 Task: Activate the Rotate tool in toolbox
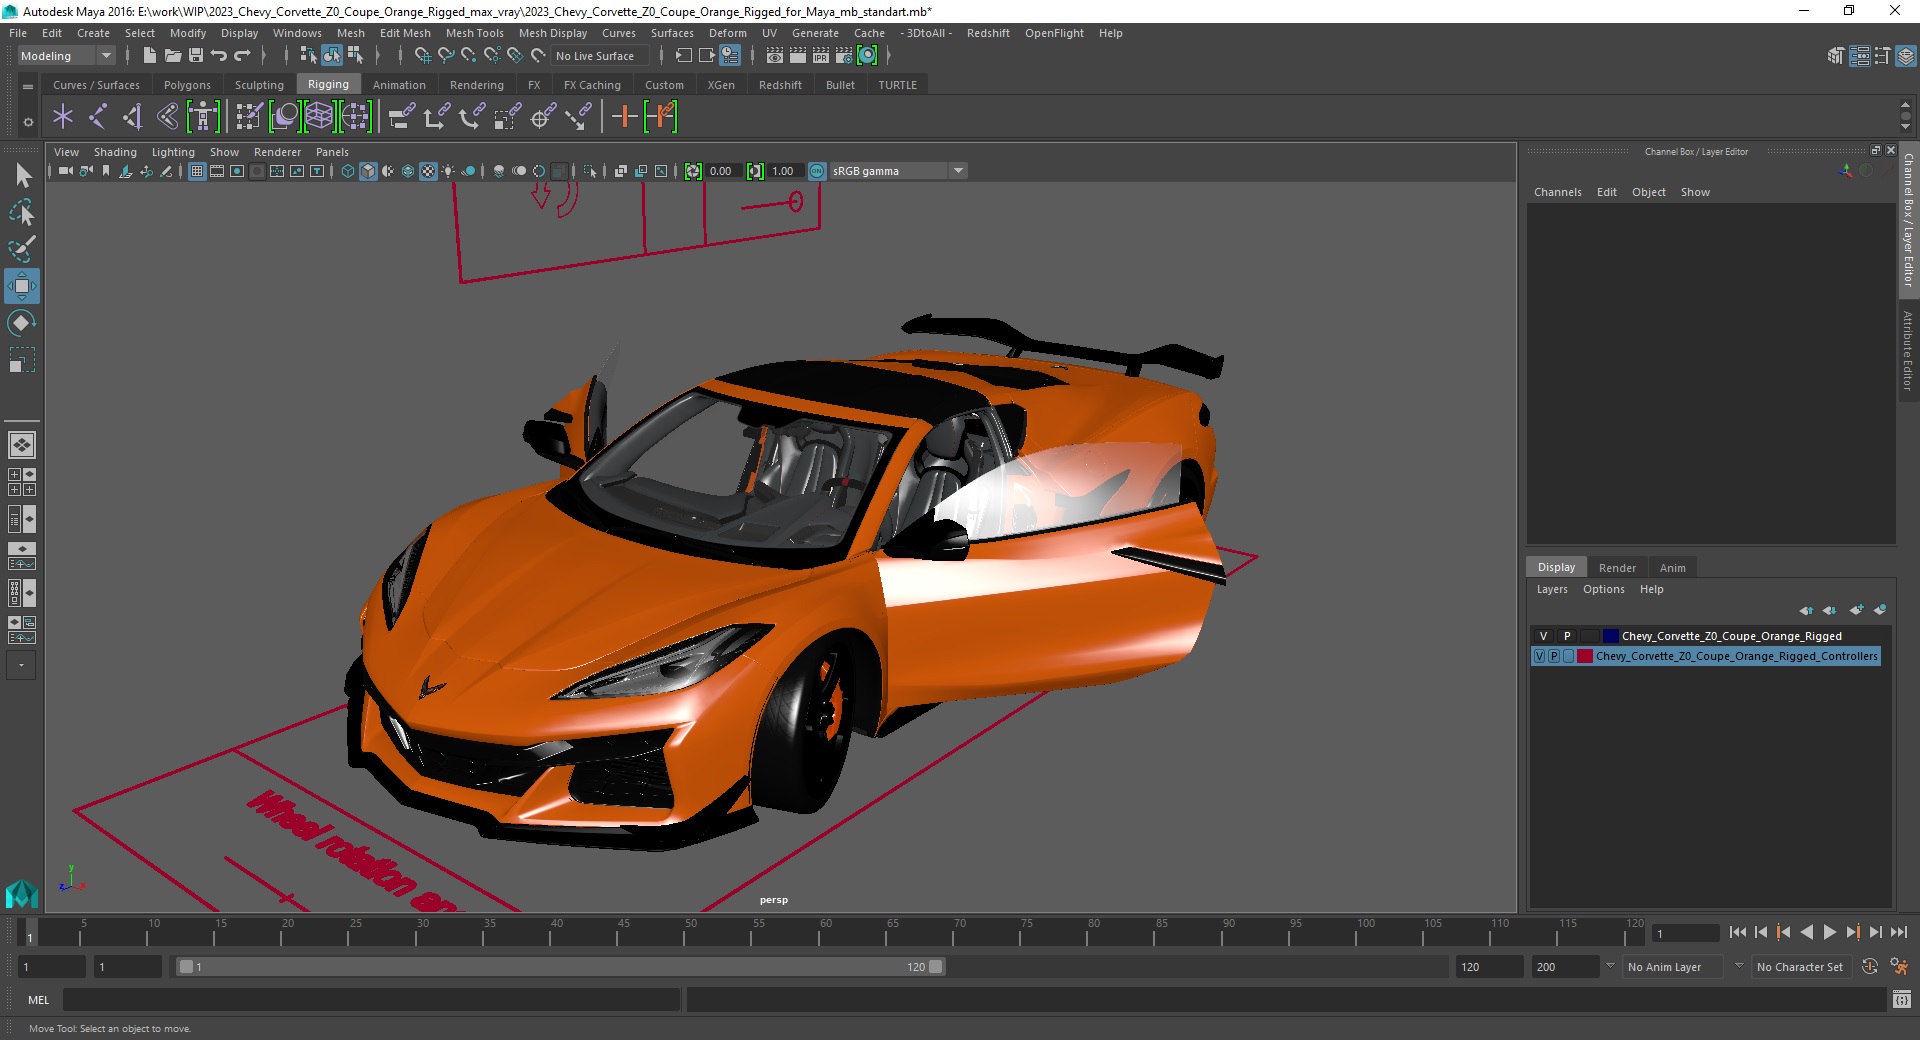point(22,323)
